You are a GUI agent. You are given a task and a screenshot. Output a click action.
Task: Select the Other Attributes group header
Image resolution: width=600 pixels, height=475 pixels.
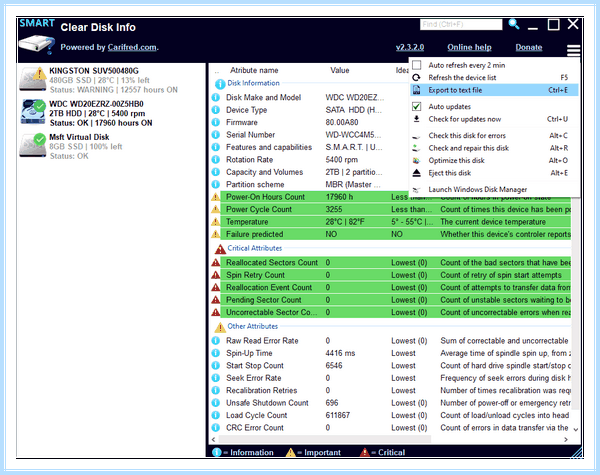pyautogui.click(x=253, y=326)
